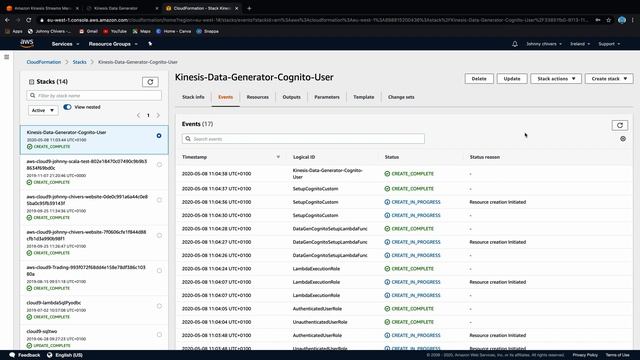Image resolution: width=640 pixels, height=360 pixels.
Task: Click the Update stack button
Action: (512, 79)
